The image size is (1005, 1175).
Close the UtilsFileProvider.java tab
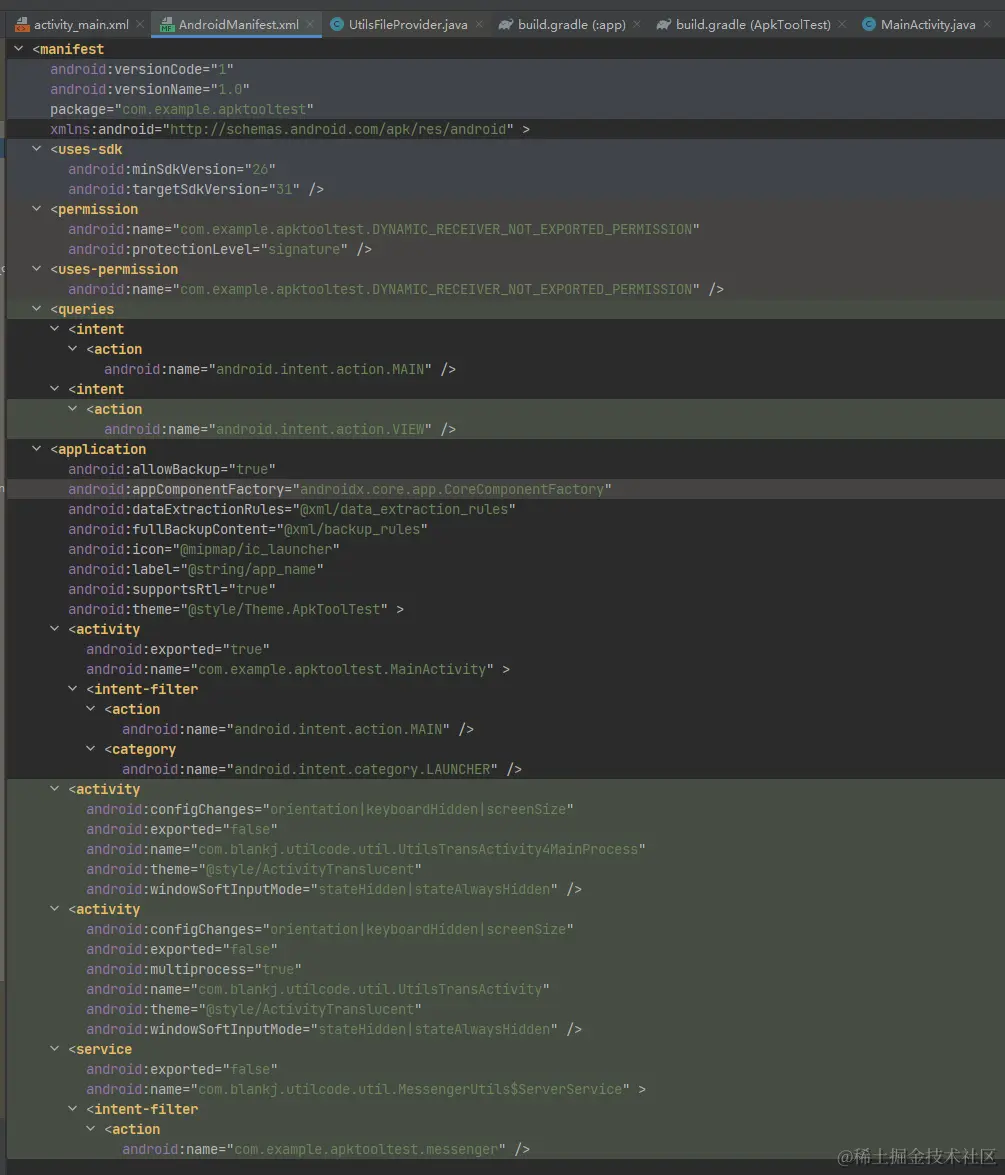tap(480, 25)
